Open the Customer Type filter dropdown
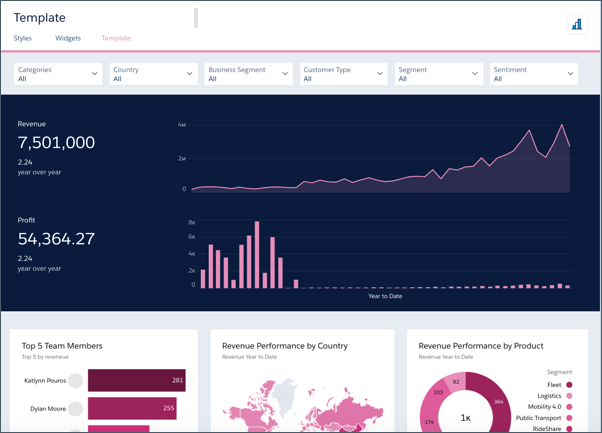The height and width of the screenshot is (433, 602). pyautogui.click(x=344, y=74)
